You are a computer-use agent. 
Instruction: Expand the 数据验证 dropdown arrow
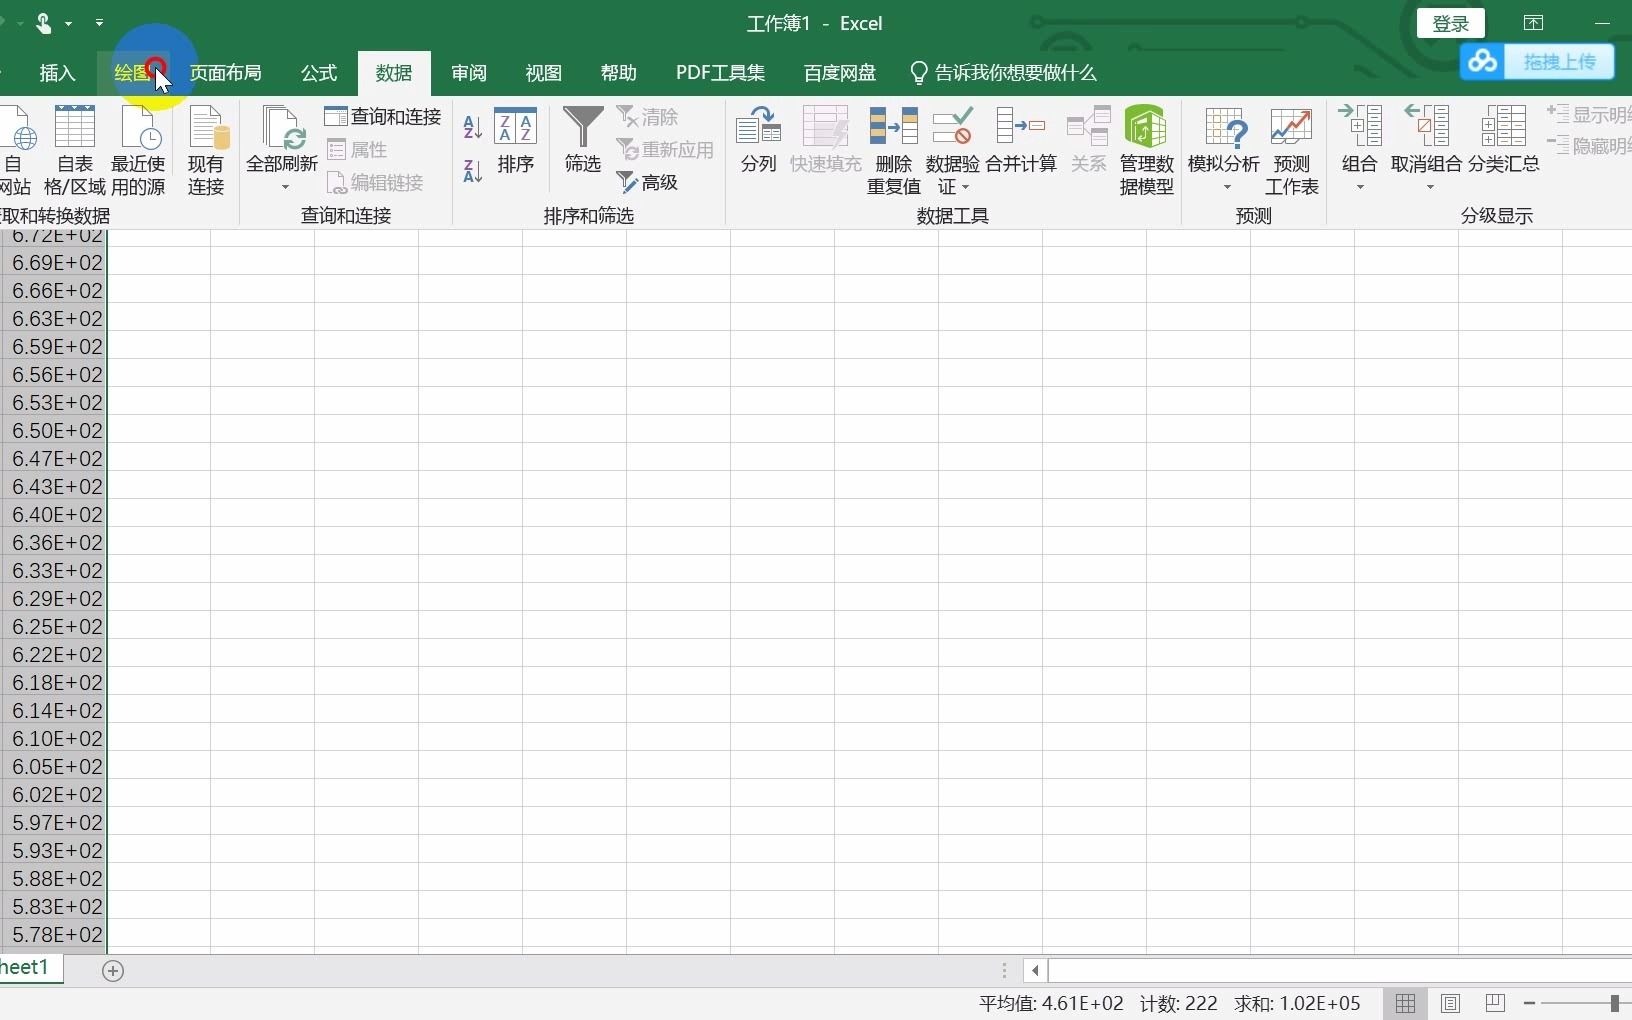point(966,187)
